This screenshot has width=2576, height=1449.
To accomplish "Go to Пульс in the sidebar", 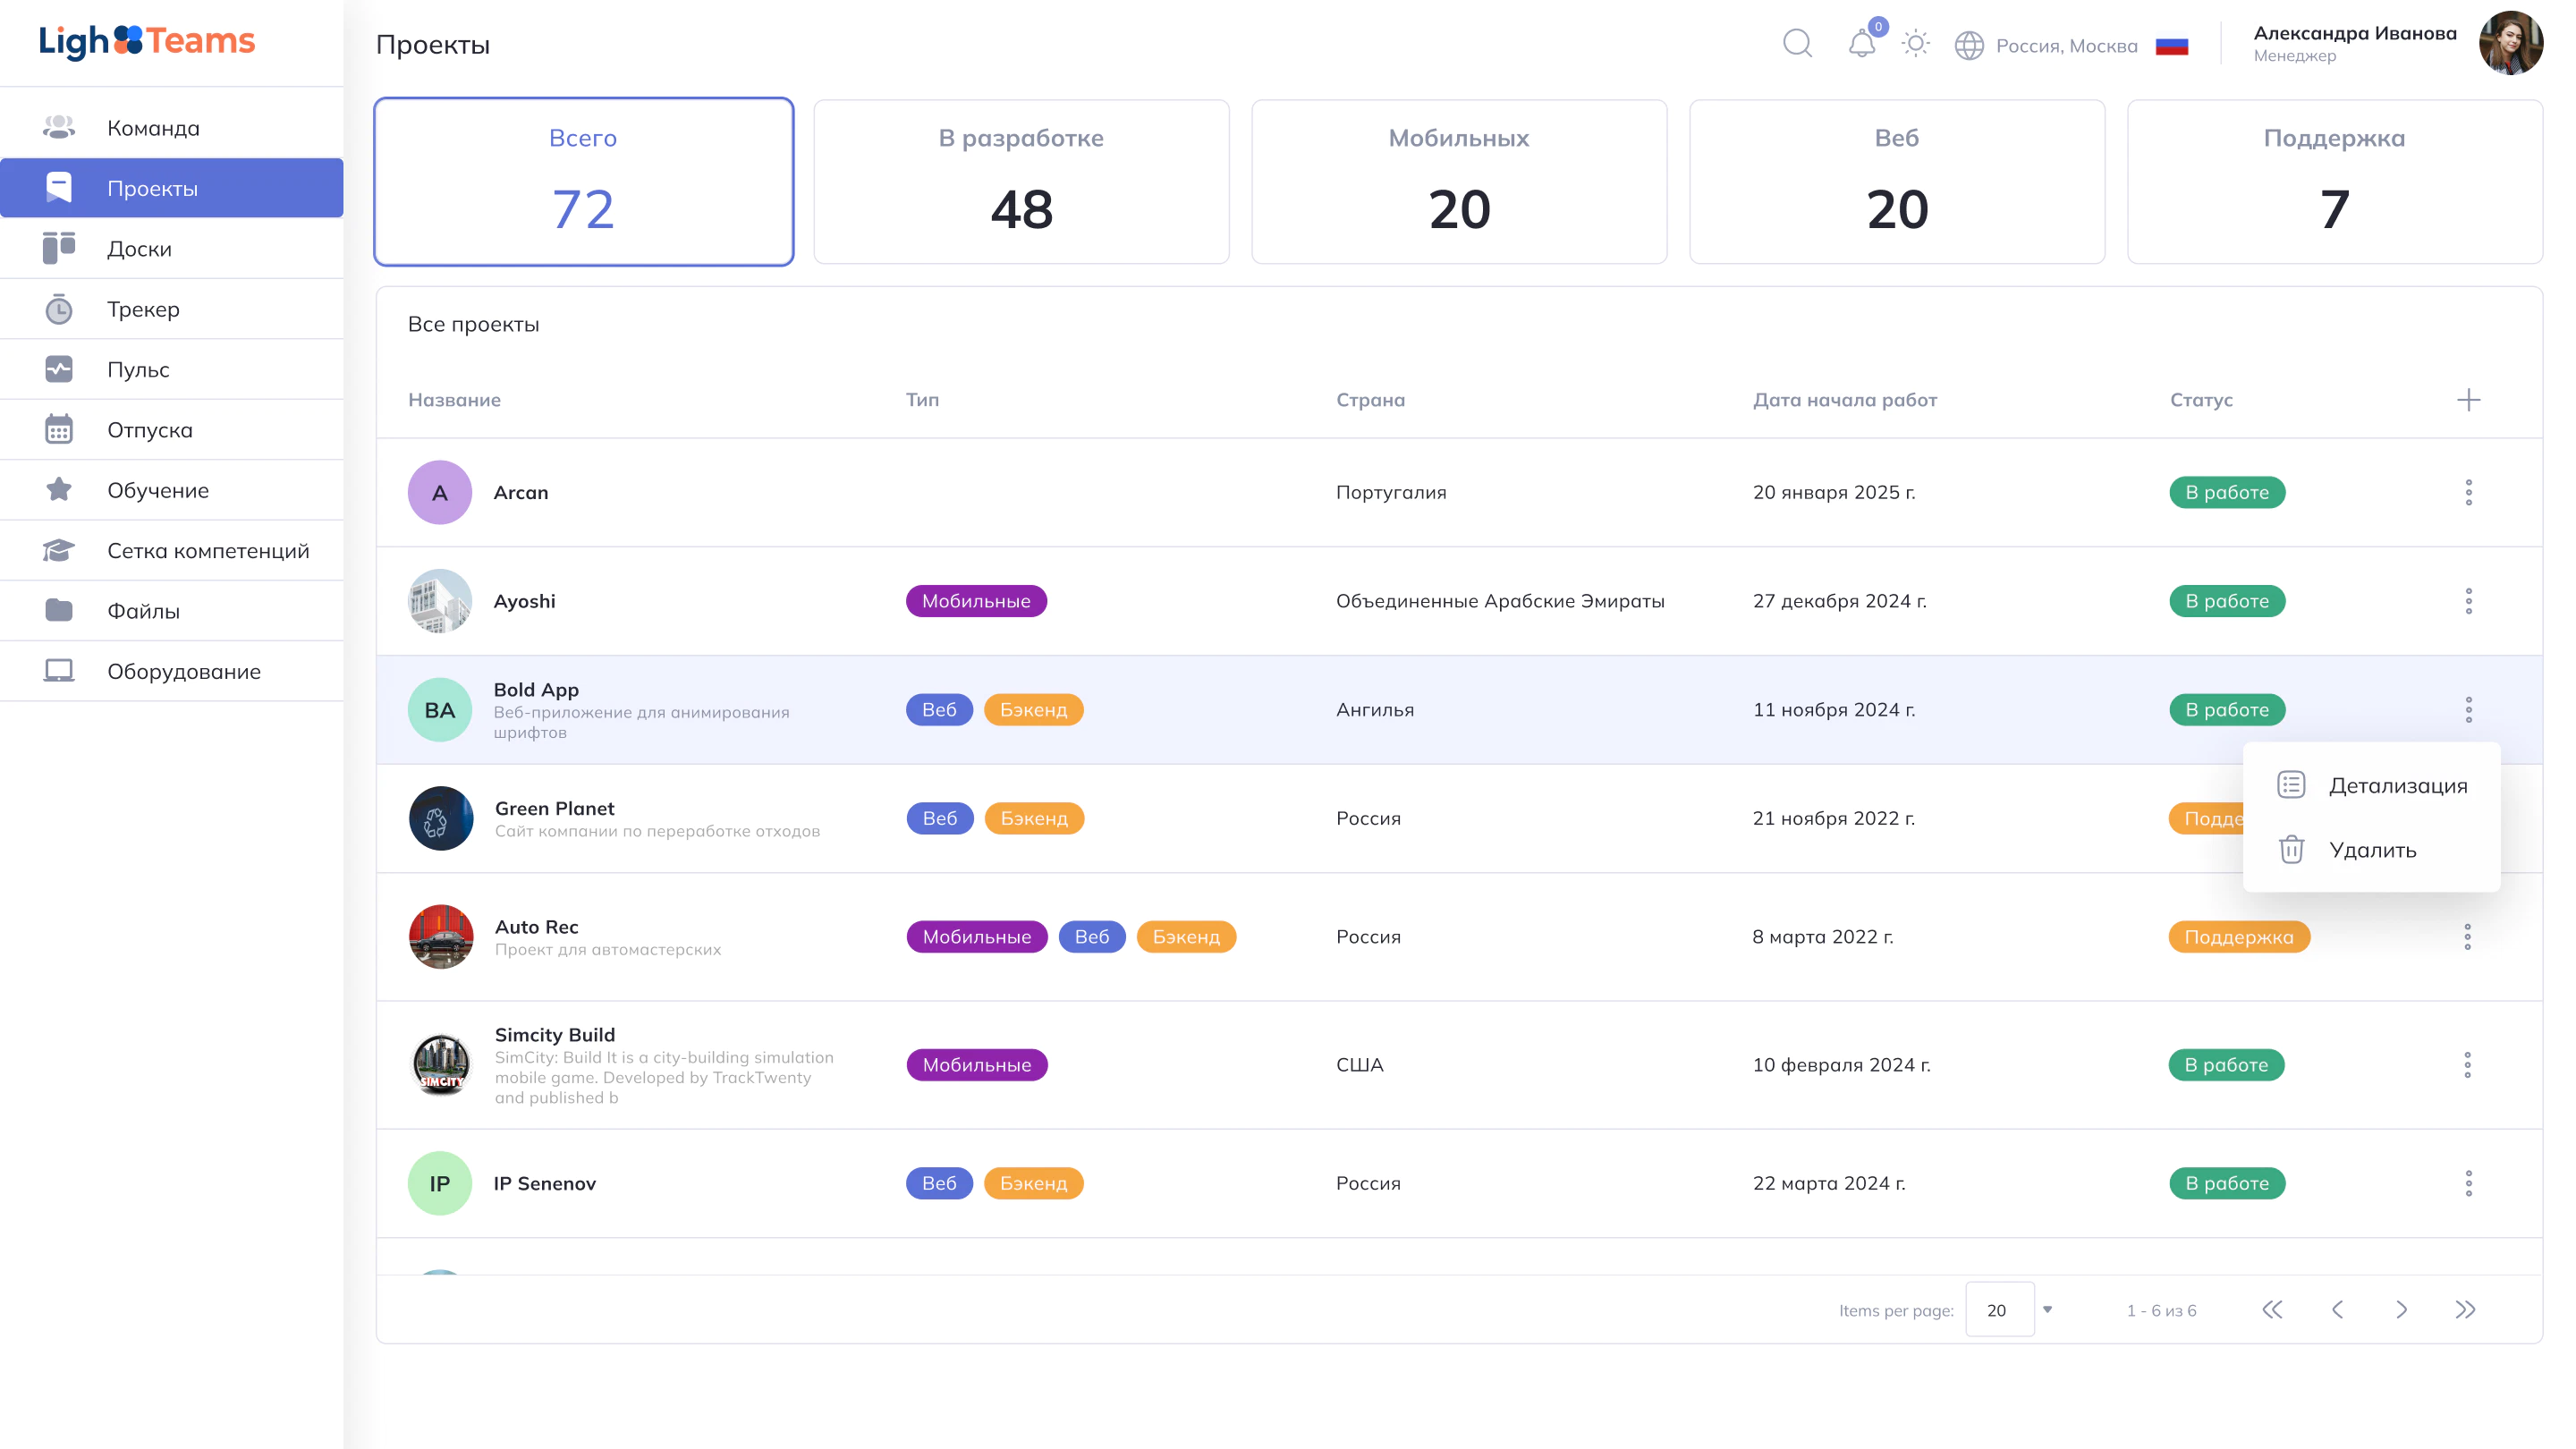I will click(x=138, y=370).
